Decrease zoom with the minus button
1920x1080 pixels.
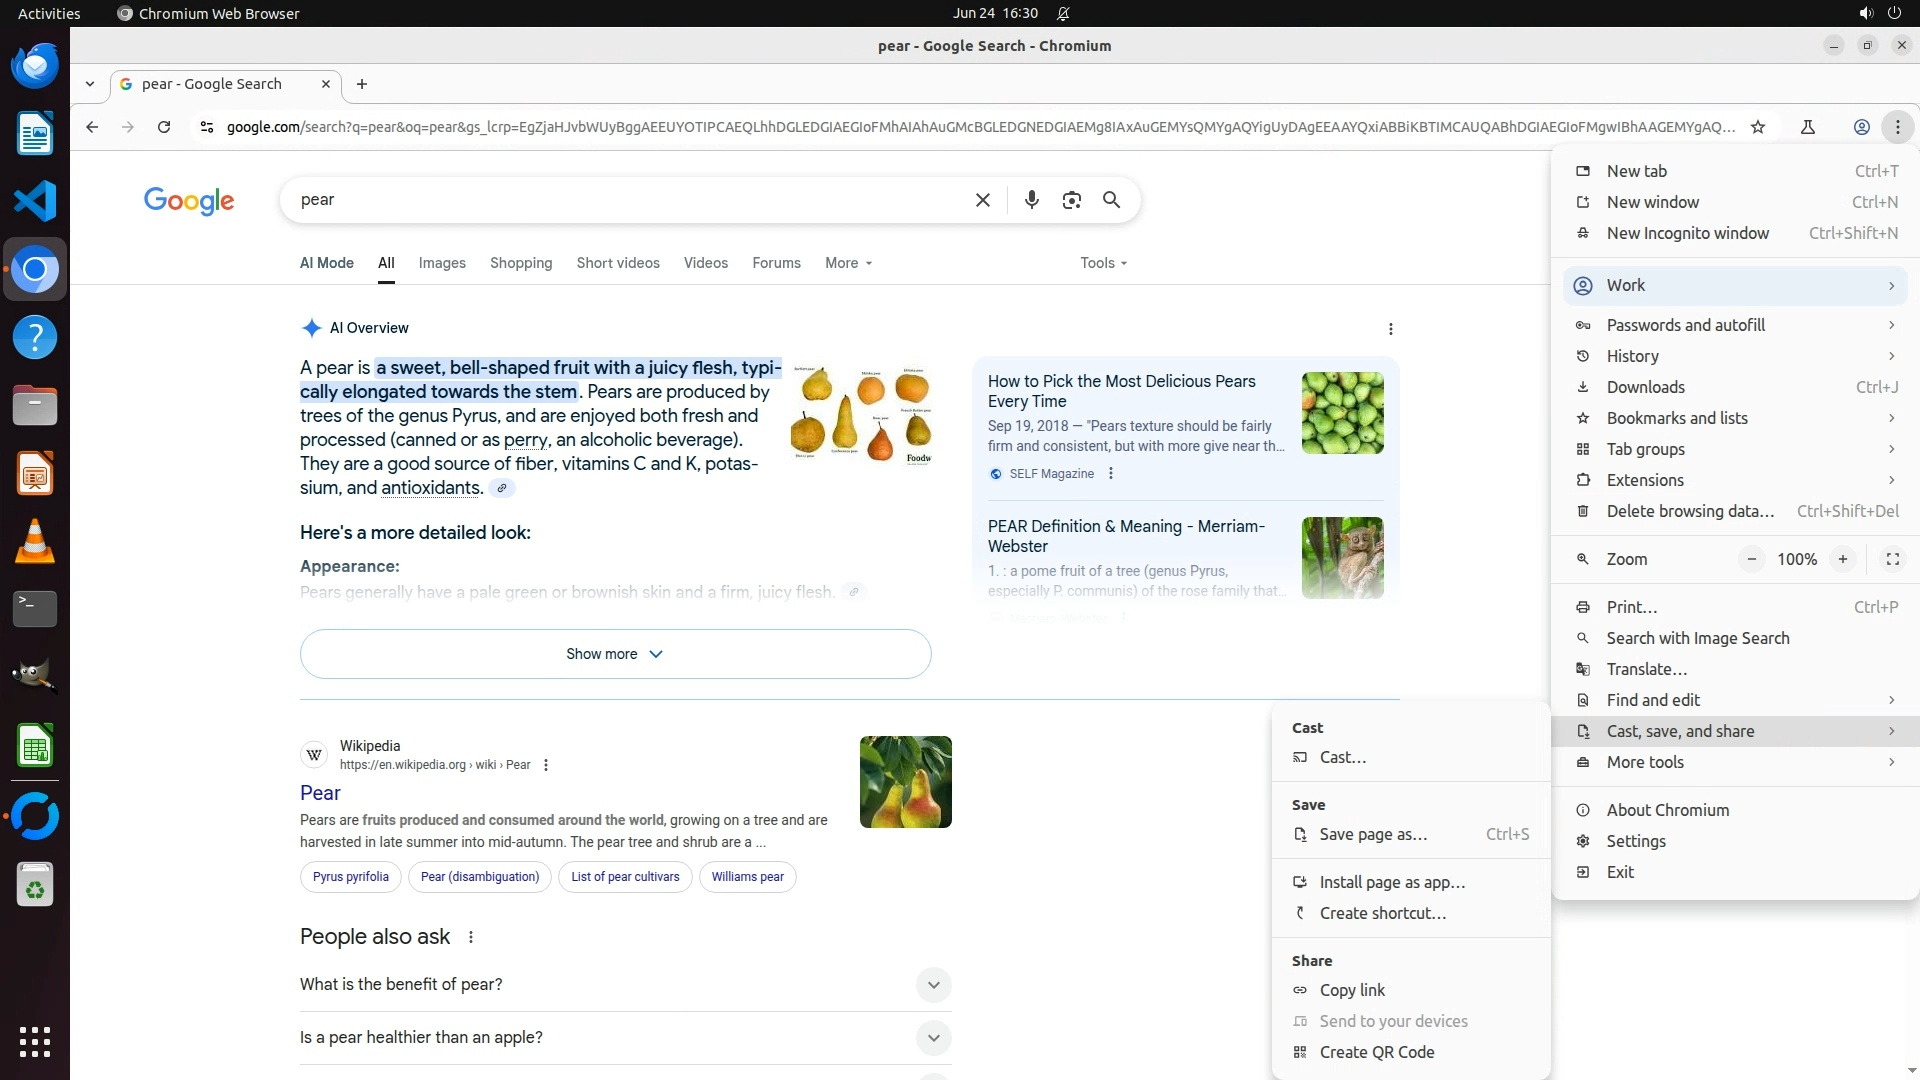tap(1751, 559)
